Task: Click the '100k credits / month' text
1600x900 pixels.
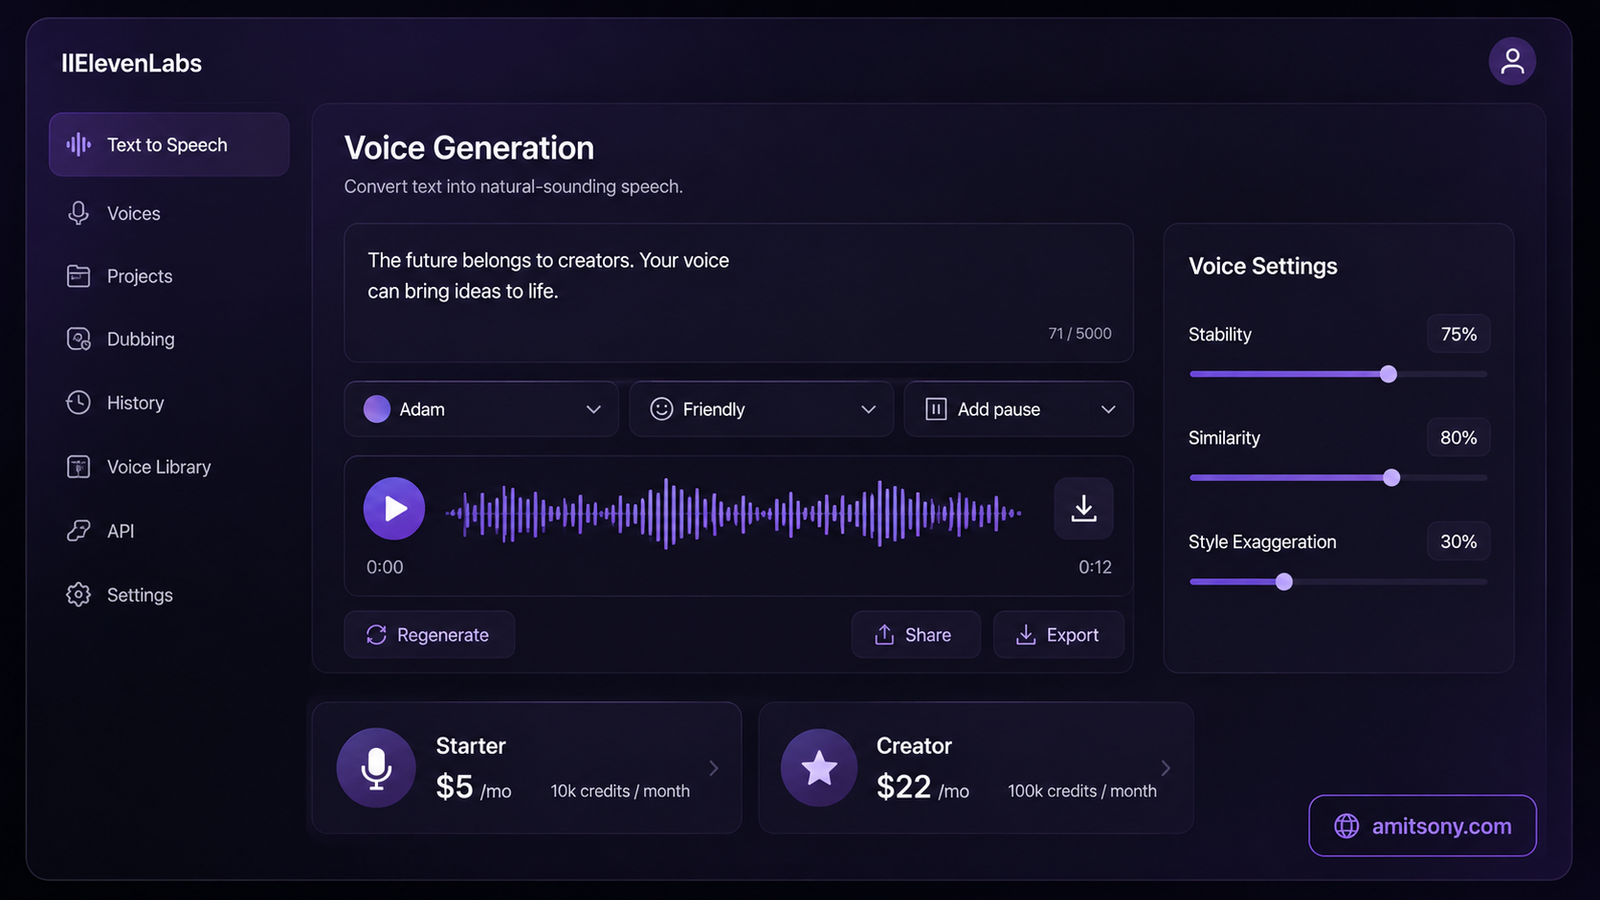Action: [x=1082, y=791]
